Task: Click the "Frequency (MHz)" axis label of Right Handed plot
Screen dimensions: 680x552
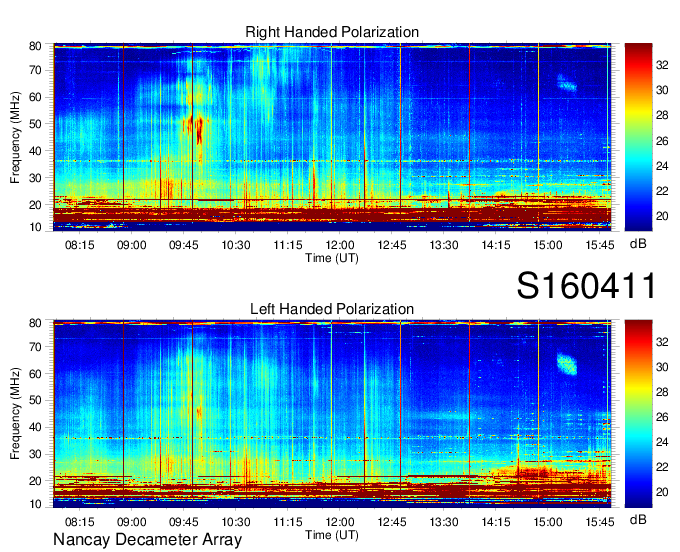Action: pos(15,137)
